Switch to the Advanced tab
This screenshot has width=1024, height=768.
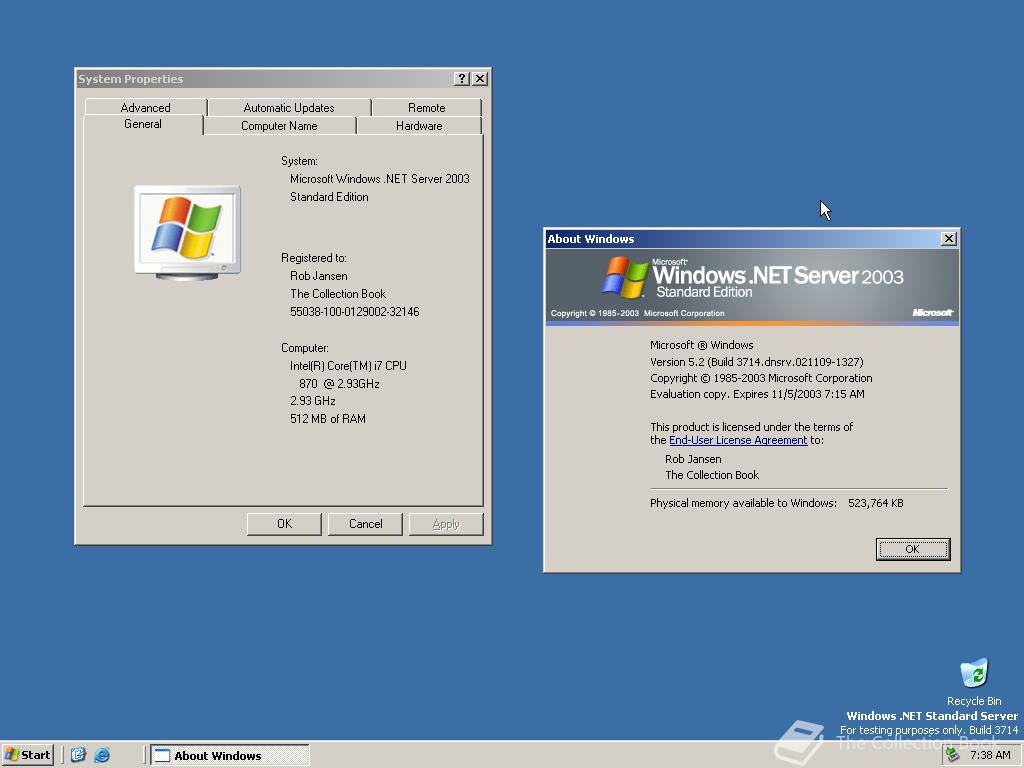tap(145, 108)
